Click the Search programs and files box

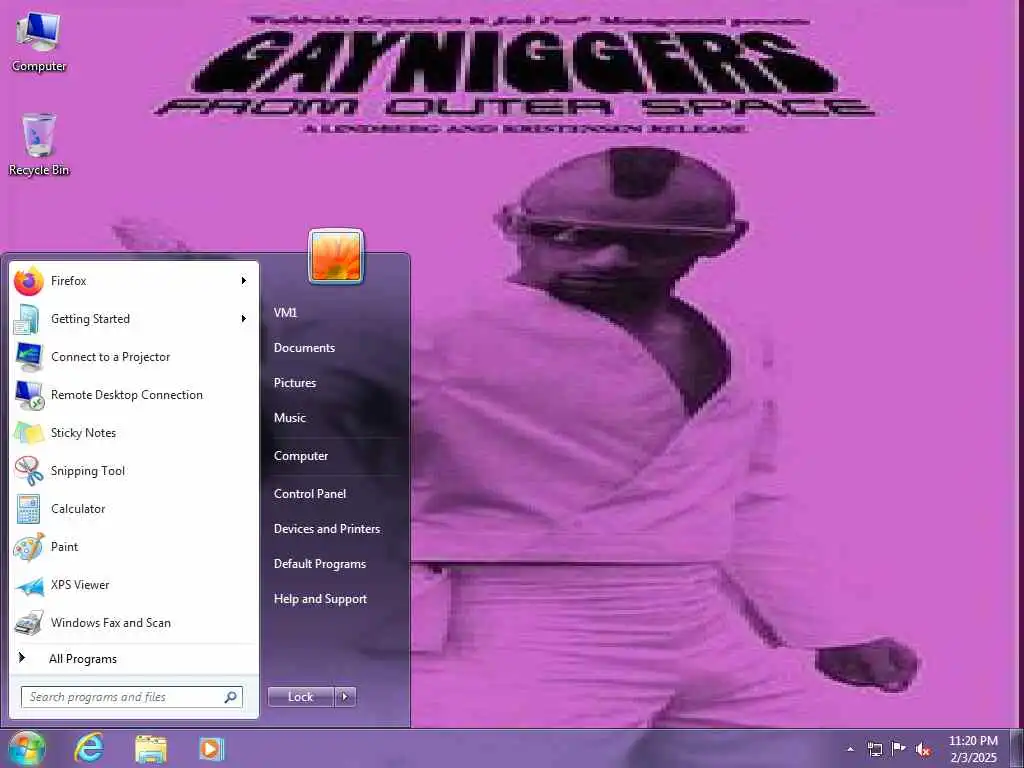pyautogui.click(x=132, y=697)
